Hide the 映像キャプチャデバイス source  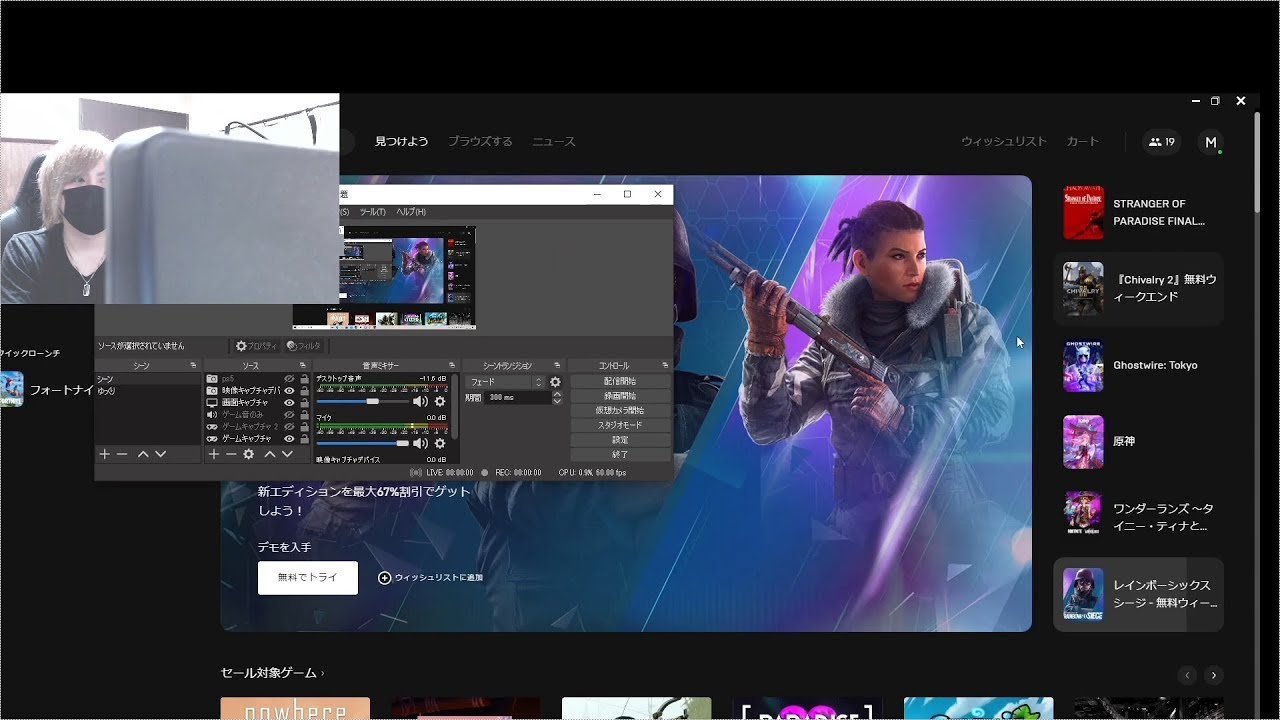pyautogui.click(x=289, y=391)
